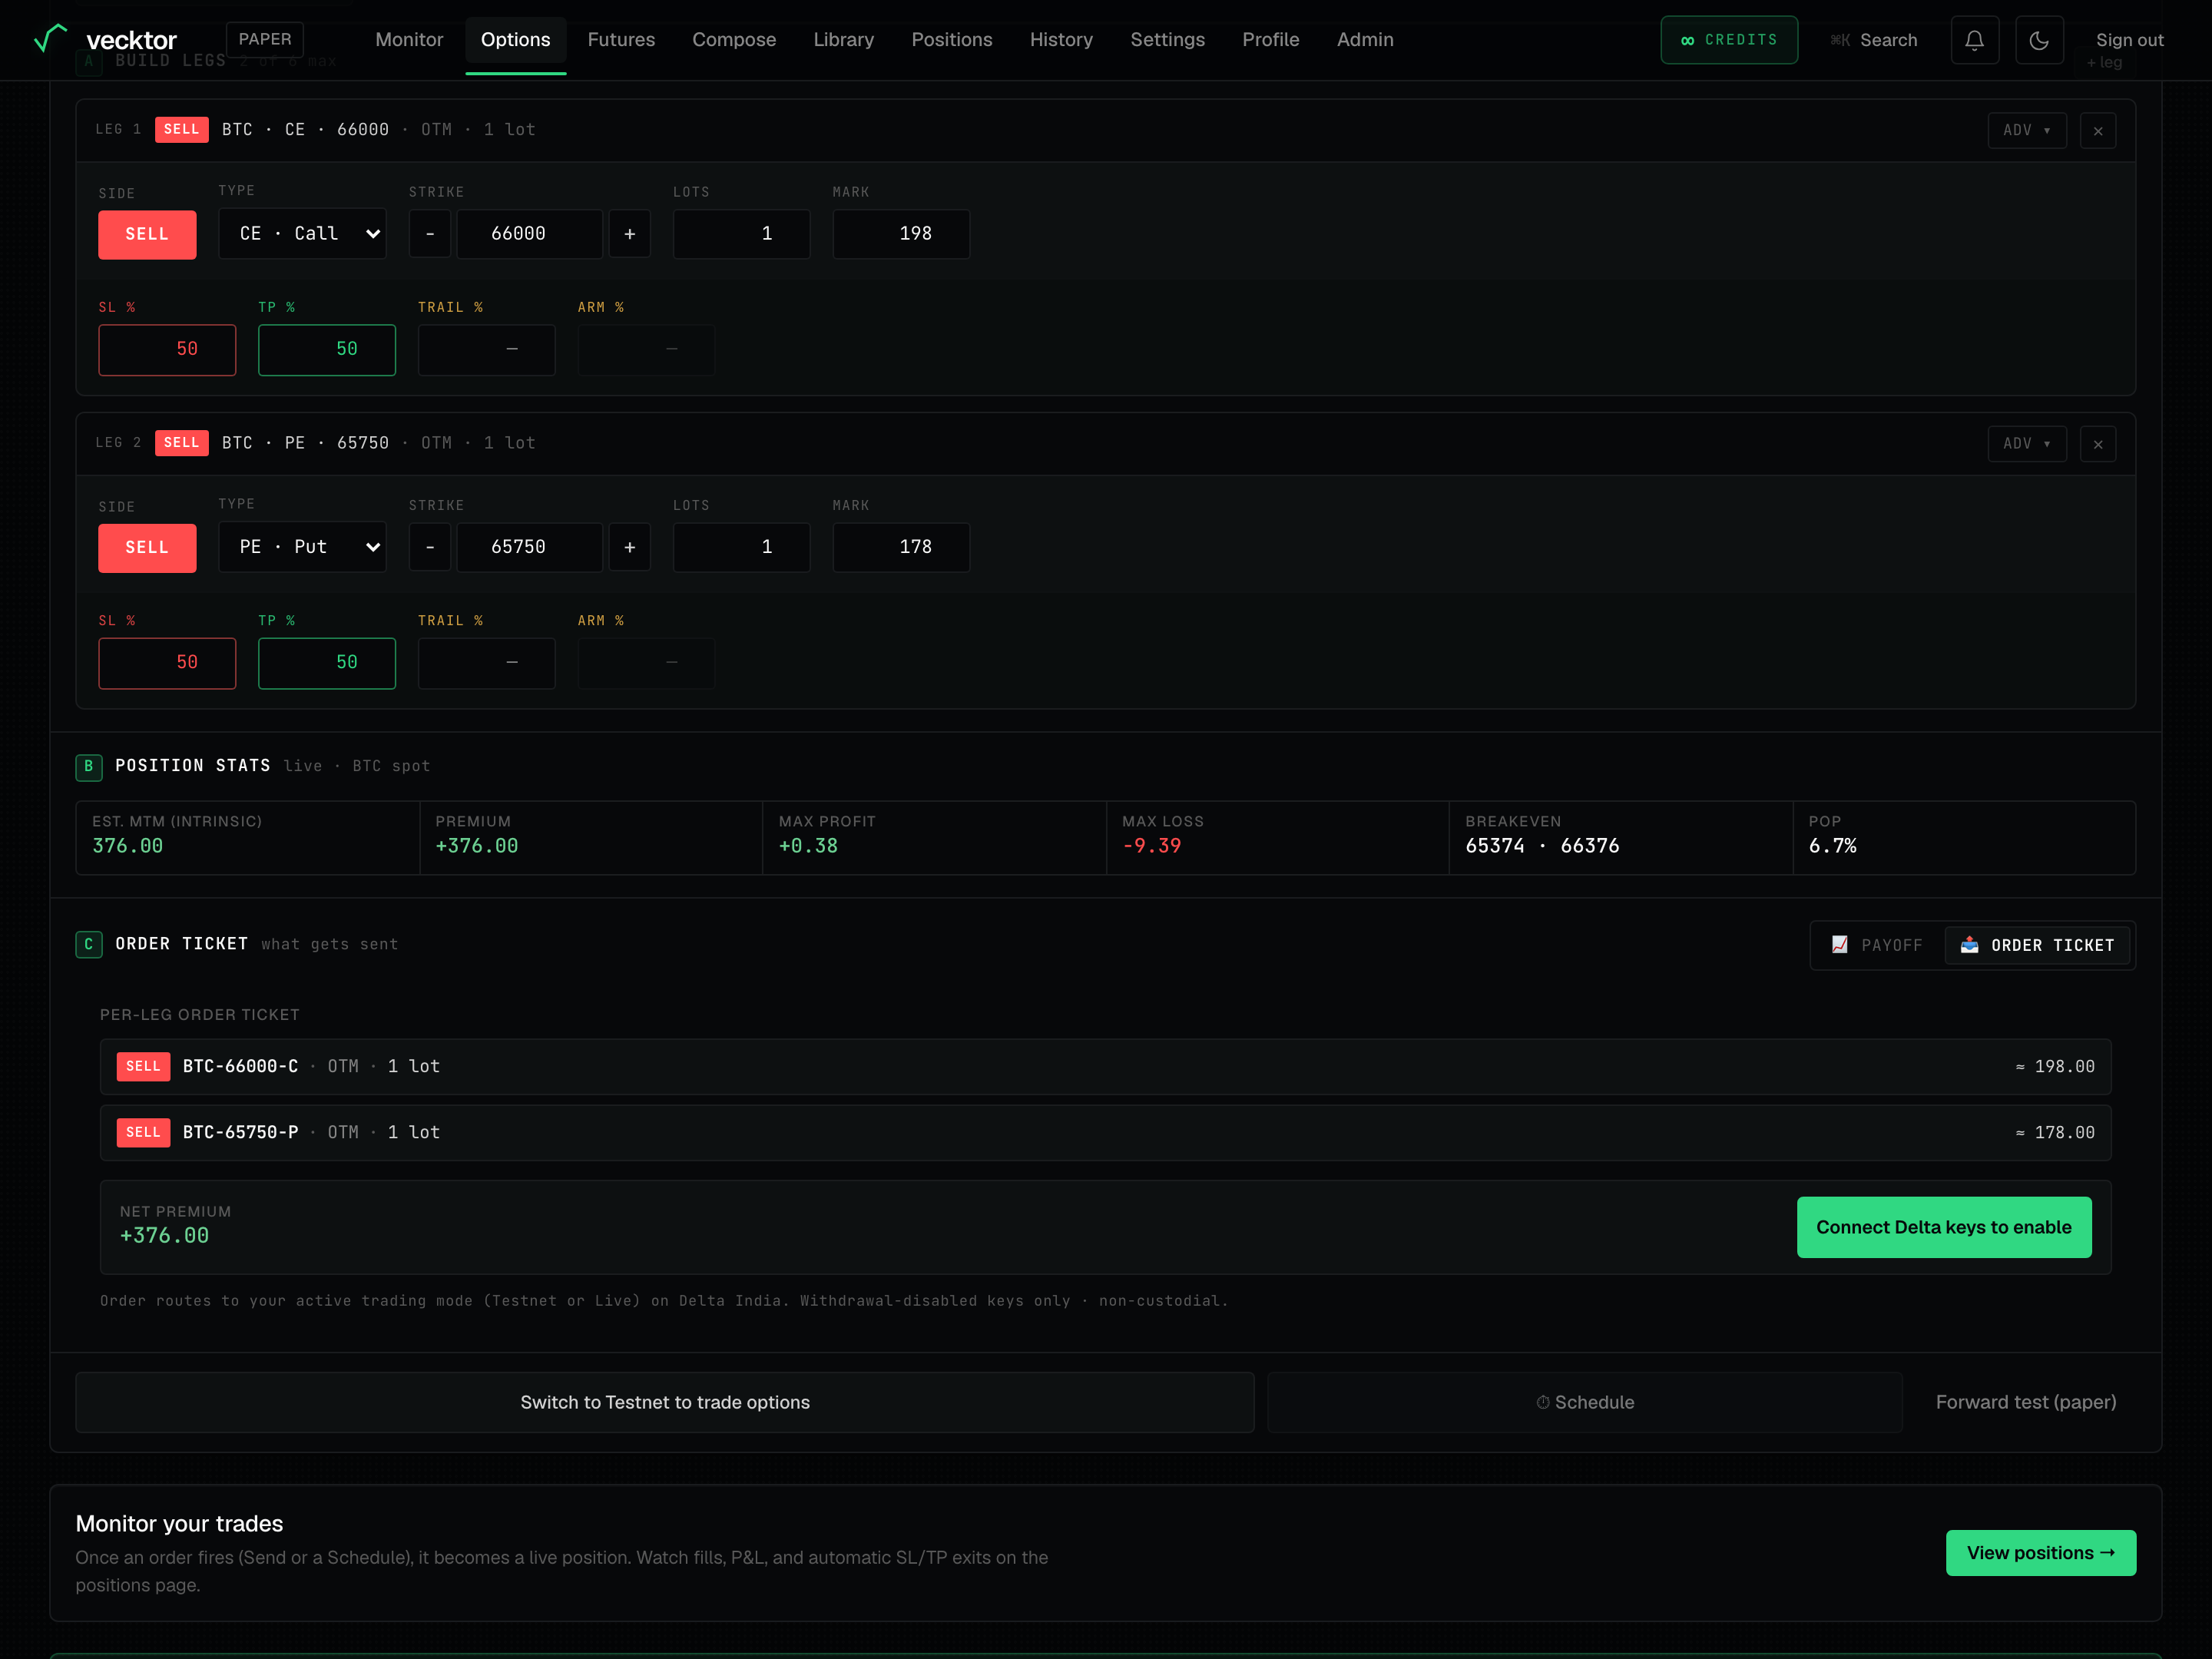Viewport: 2212px width, 1659px height.
Task: Edit the Leg 2 SL % field
Action: [x=167, y=663]
